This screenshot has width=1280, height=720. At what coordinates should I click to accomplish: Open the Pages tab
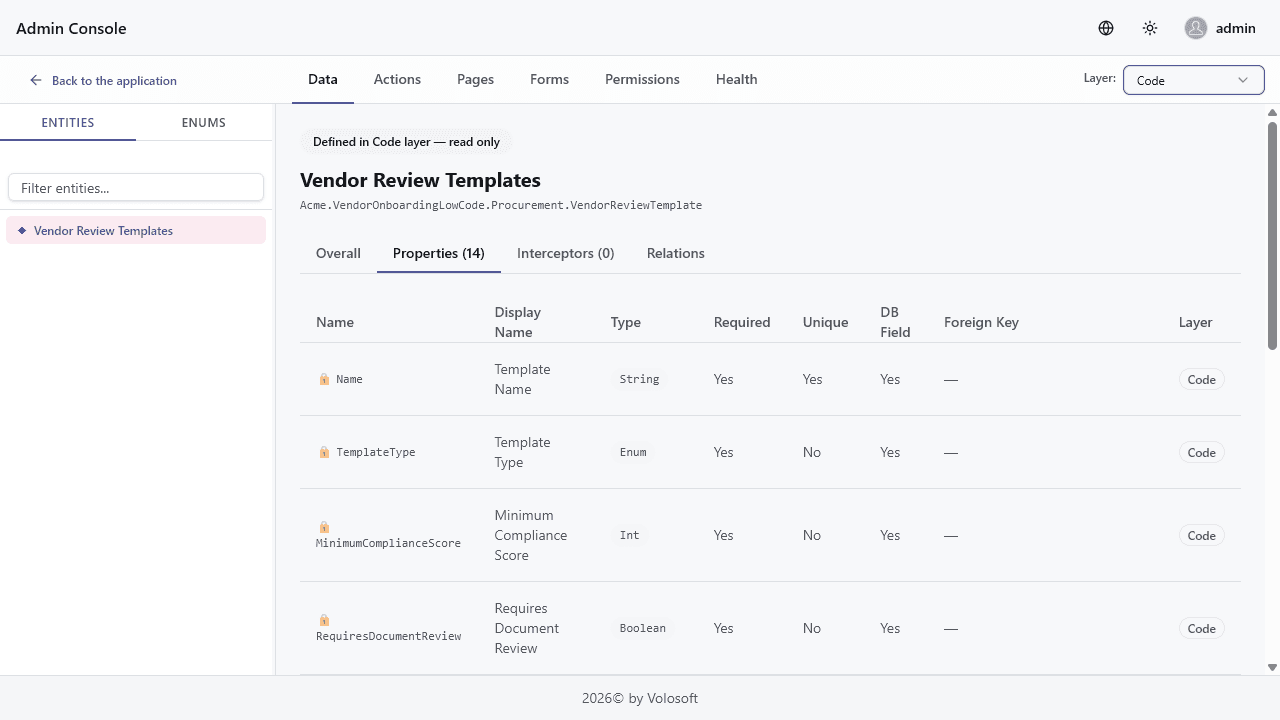point(475,79)
